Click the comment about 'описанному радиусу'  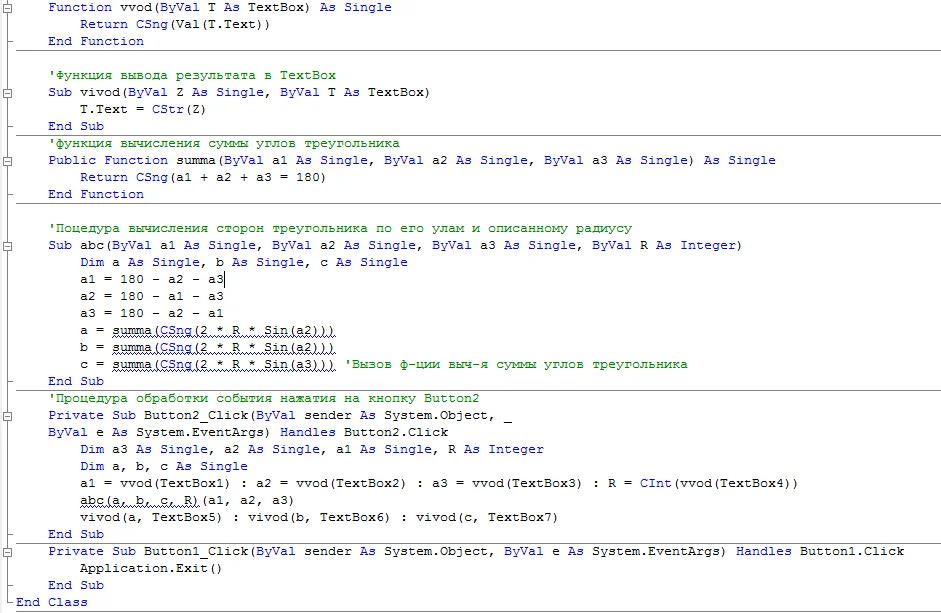[340, 229]
